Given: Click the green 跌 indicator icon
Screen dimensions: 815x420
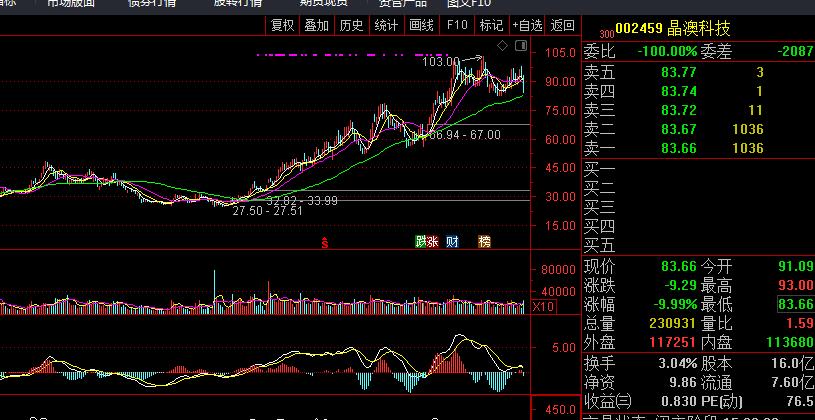Looking at the screenshot, I should click(420, 242).
